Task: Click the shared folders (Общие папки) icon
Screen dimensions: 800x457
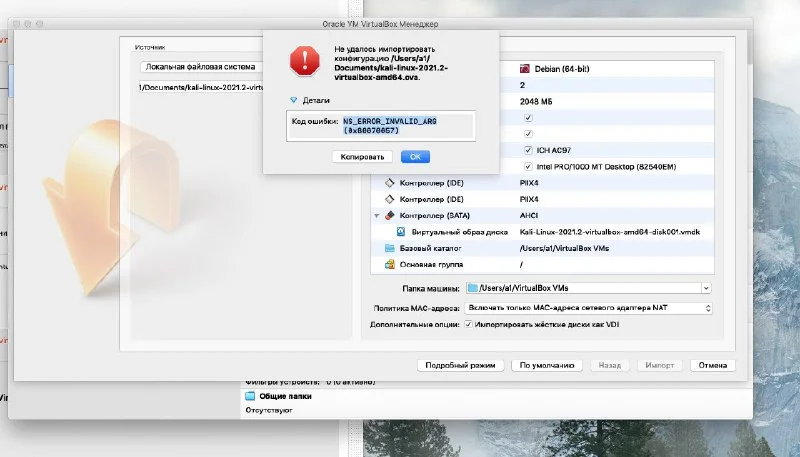Action: click(251, 396)
